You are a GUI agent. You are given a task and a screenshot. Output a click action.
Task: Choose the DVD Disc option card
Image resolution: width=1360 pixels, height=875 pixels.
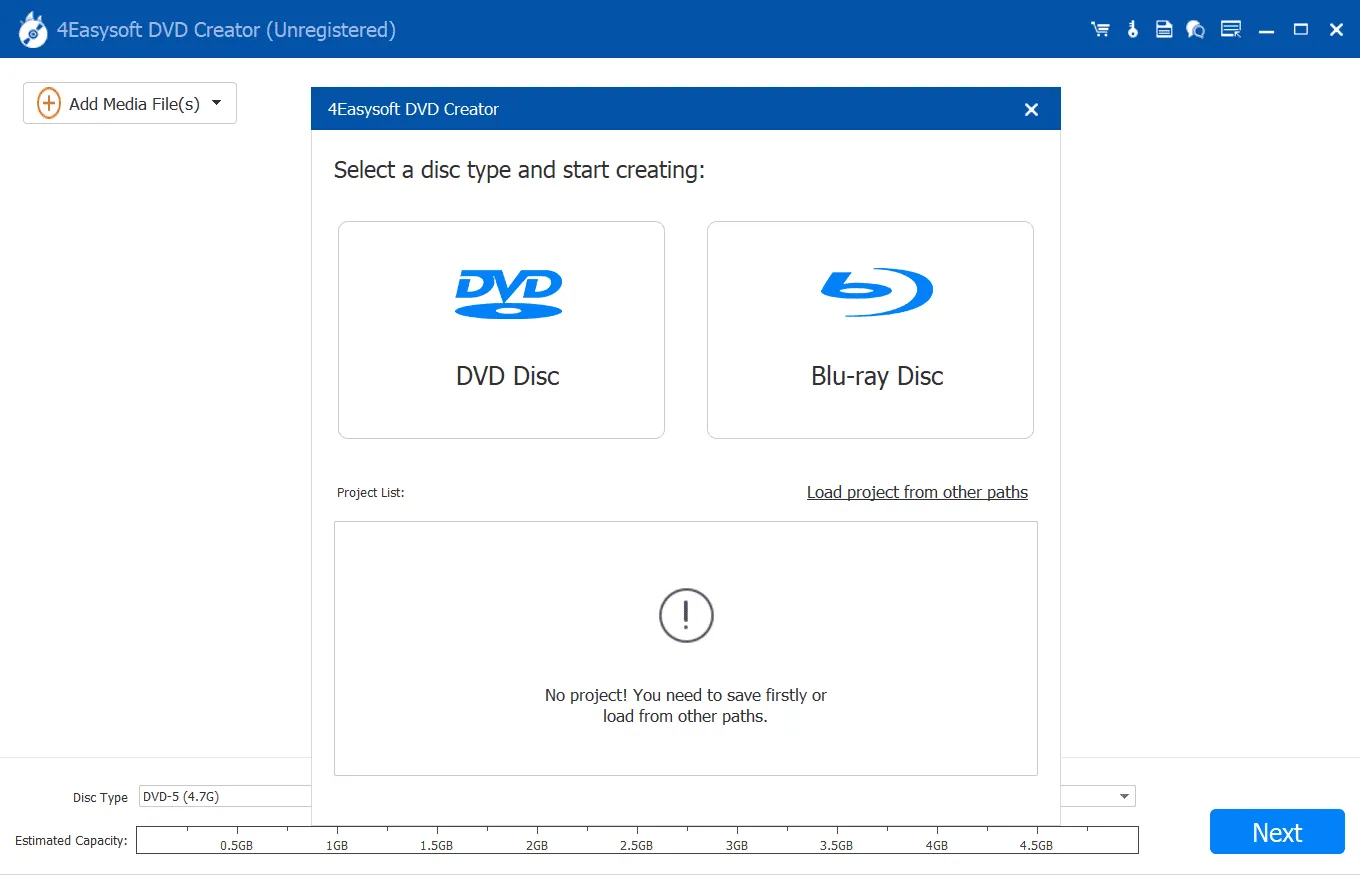(x=501, y=330)
